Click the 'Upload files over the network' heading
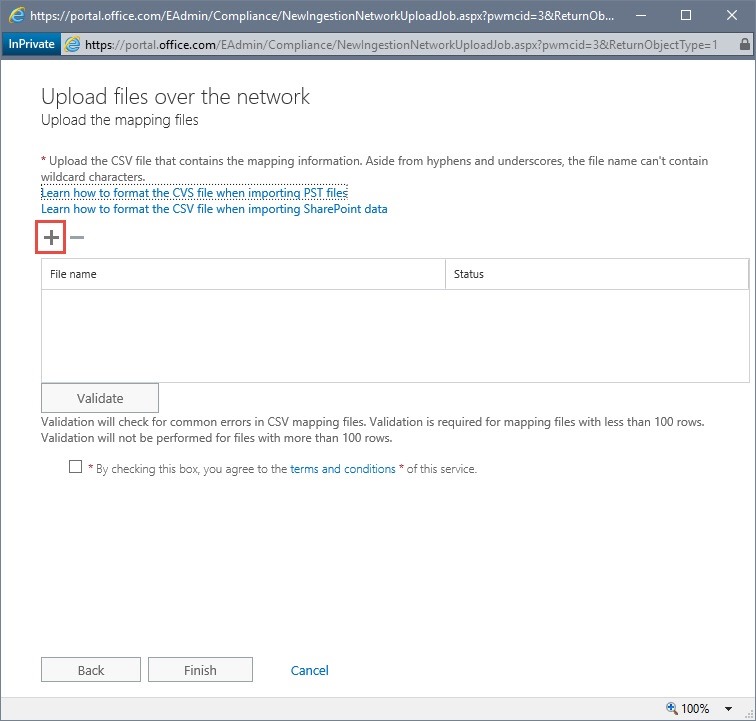The width and height of the screenshot is (756, 721). (x=176, y=96)
